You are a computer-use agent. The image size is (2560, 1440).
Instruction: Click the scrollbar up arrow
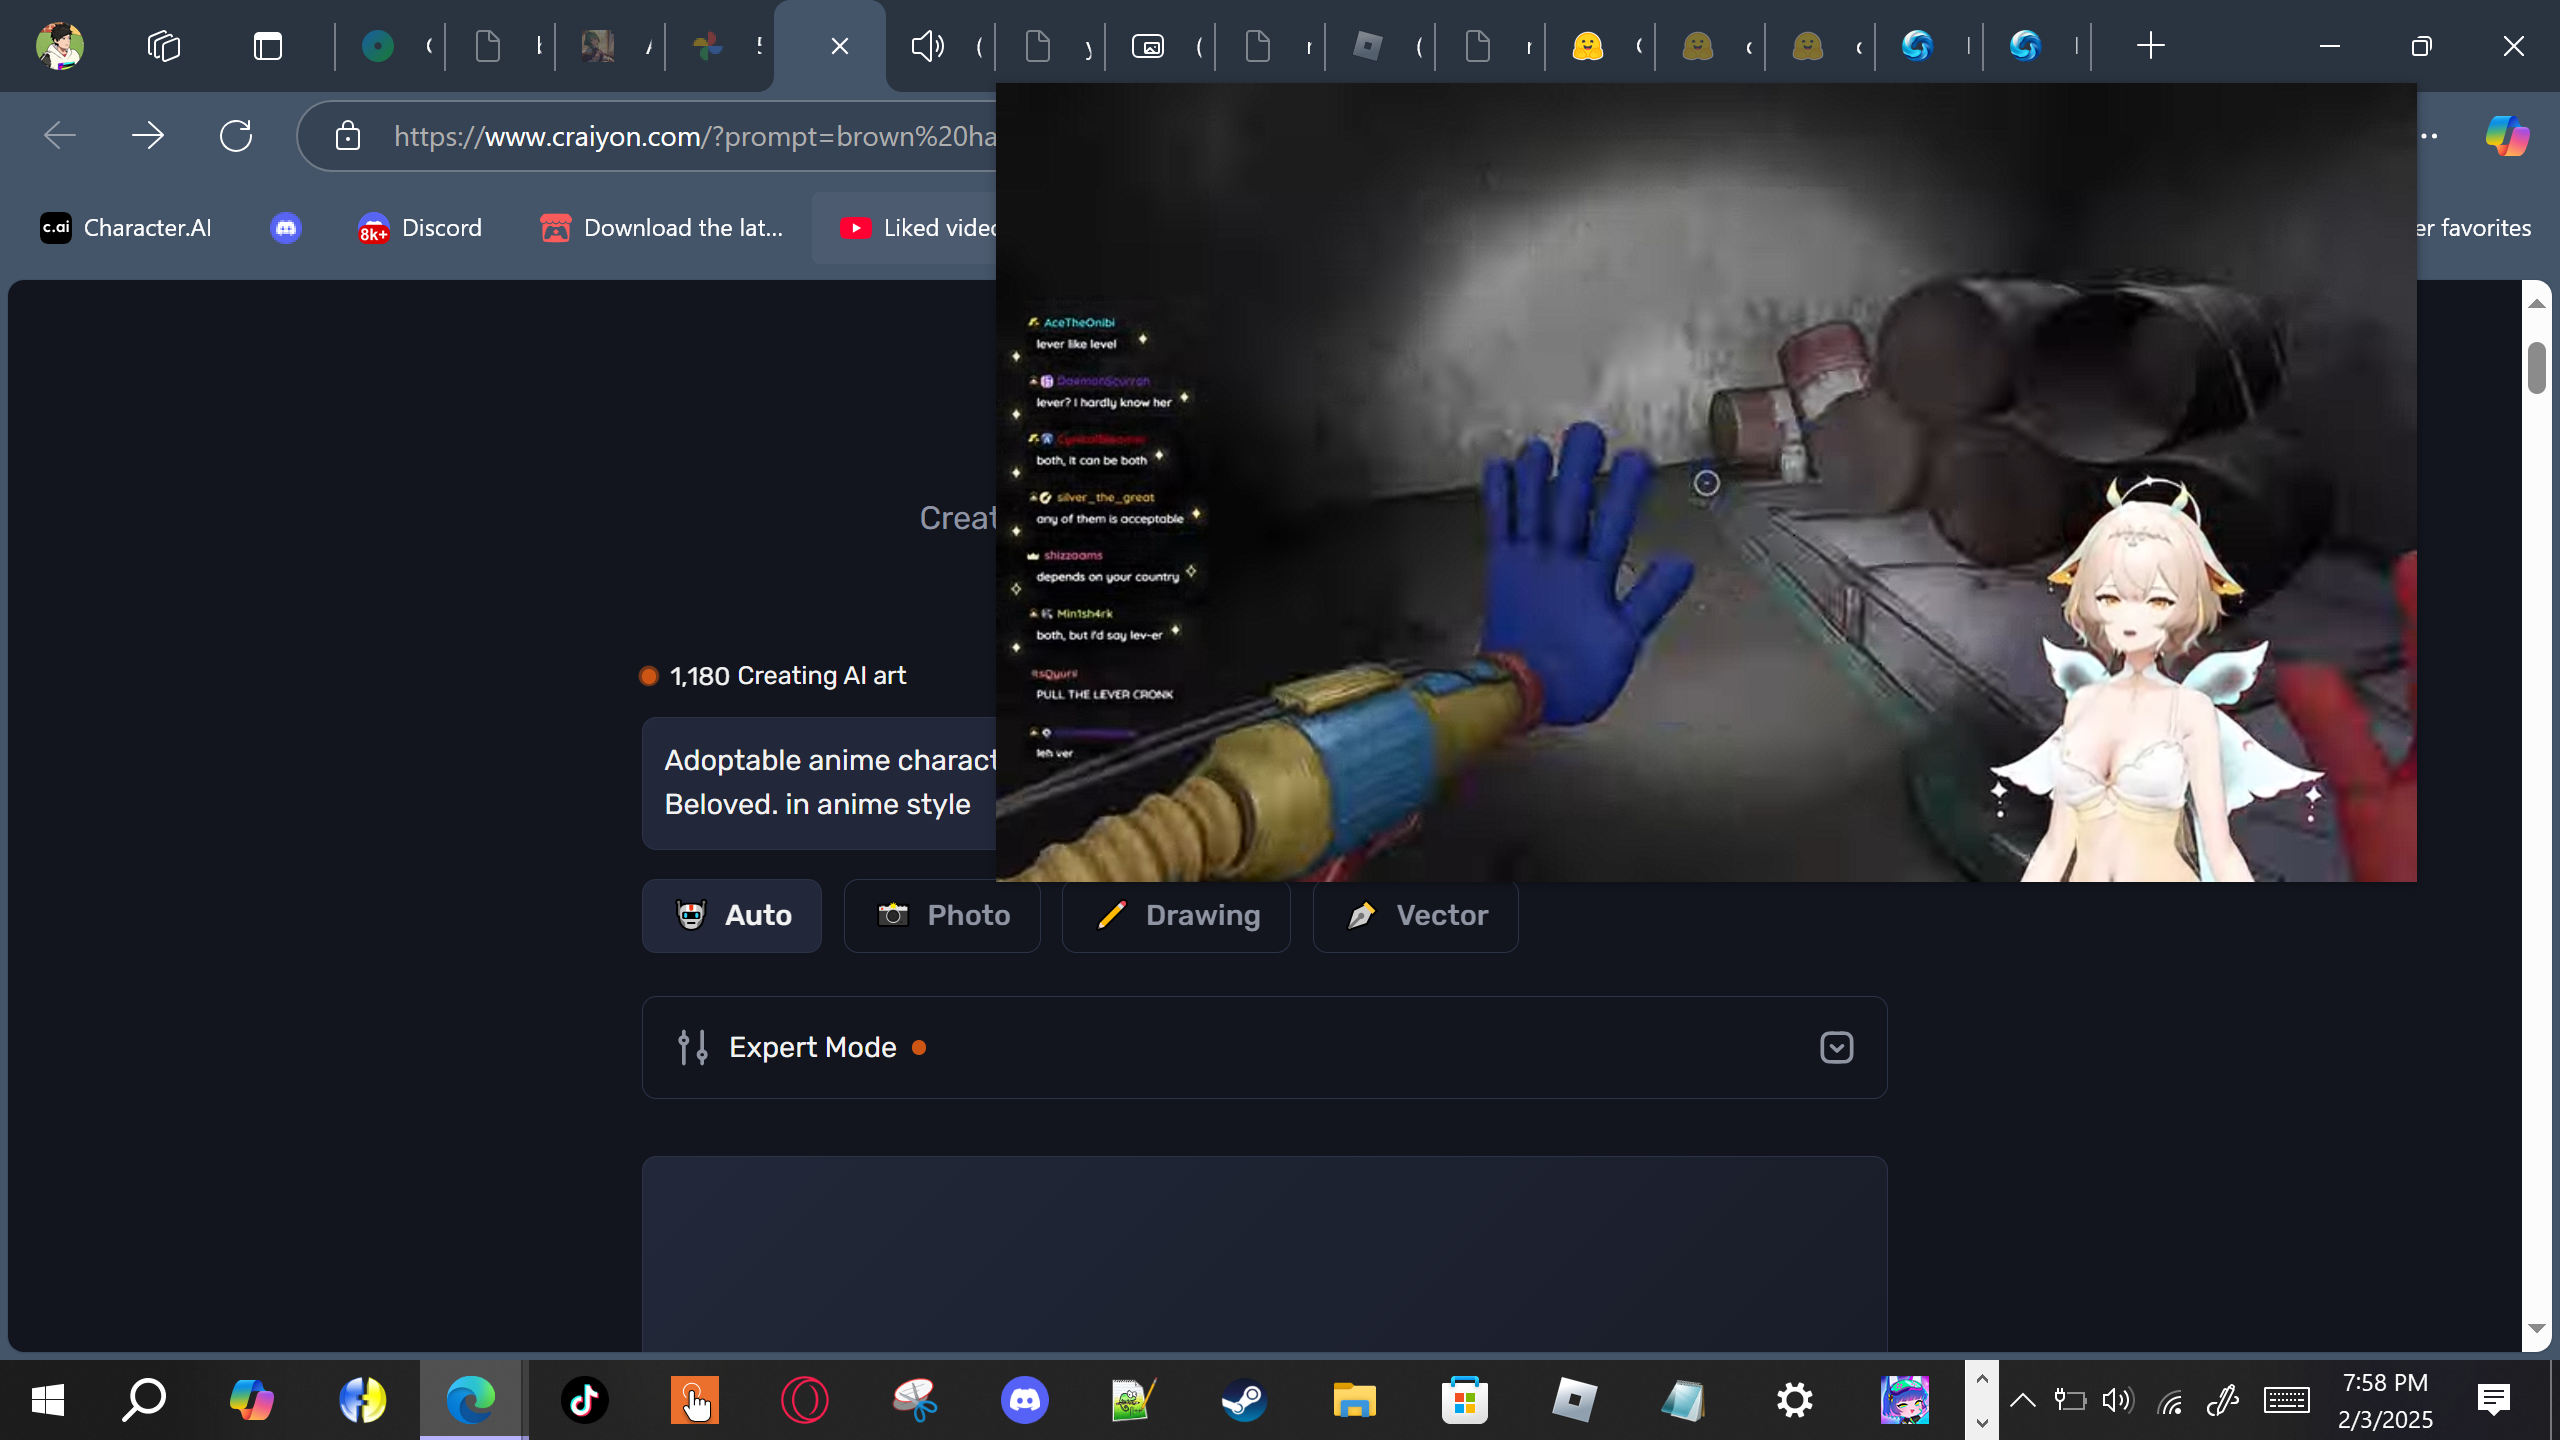2536,302
